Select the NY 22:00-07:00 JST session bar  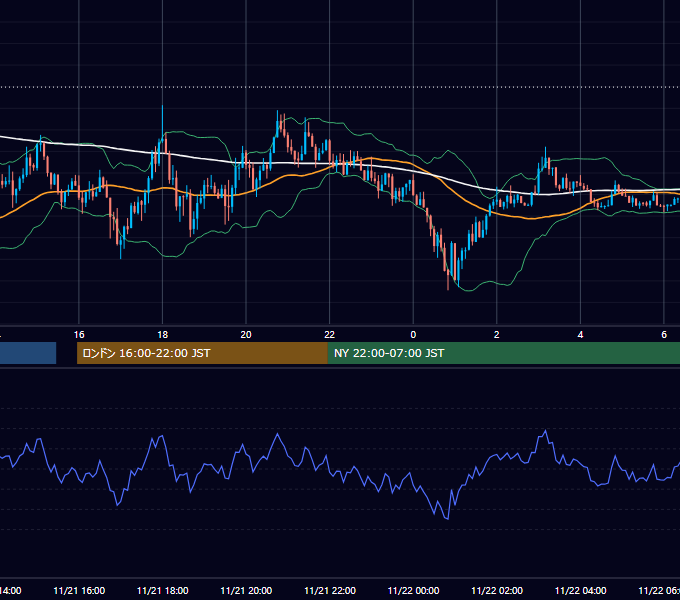click(503, 353)
